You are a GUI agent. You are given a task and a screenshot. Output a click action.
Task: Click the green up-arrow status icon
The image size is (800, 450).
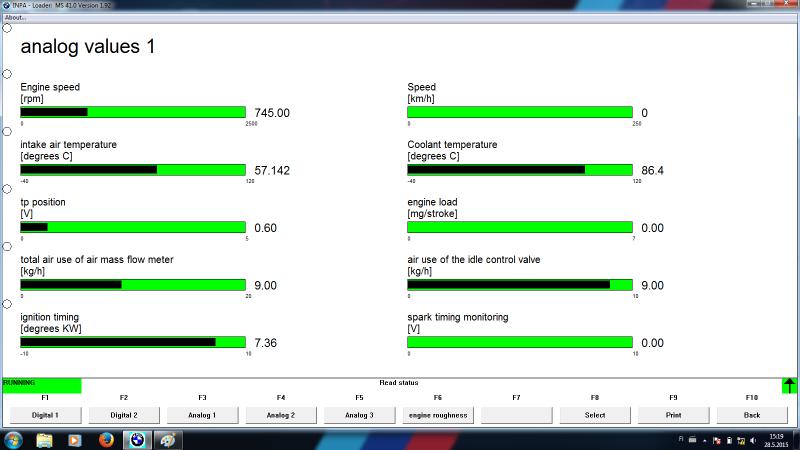click(790, 385)
